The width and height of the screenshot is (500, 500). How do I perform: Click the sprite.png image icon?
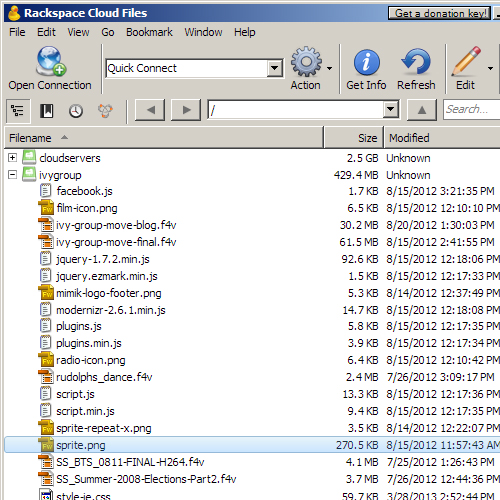pos(46,445)
